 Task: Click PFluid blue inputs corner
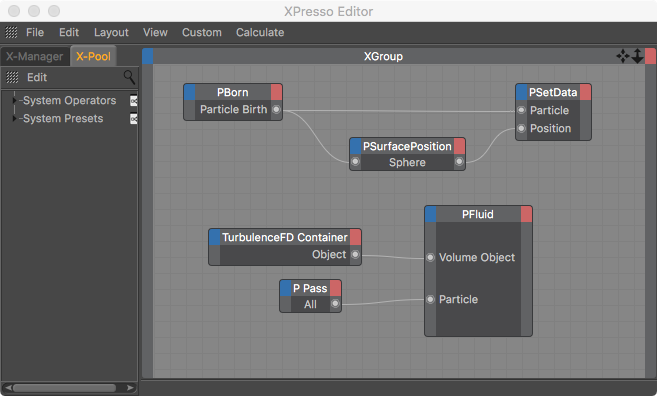click(431, 214)
